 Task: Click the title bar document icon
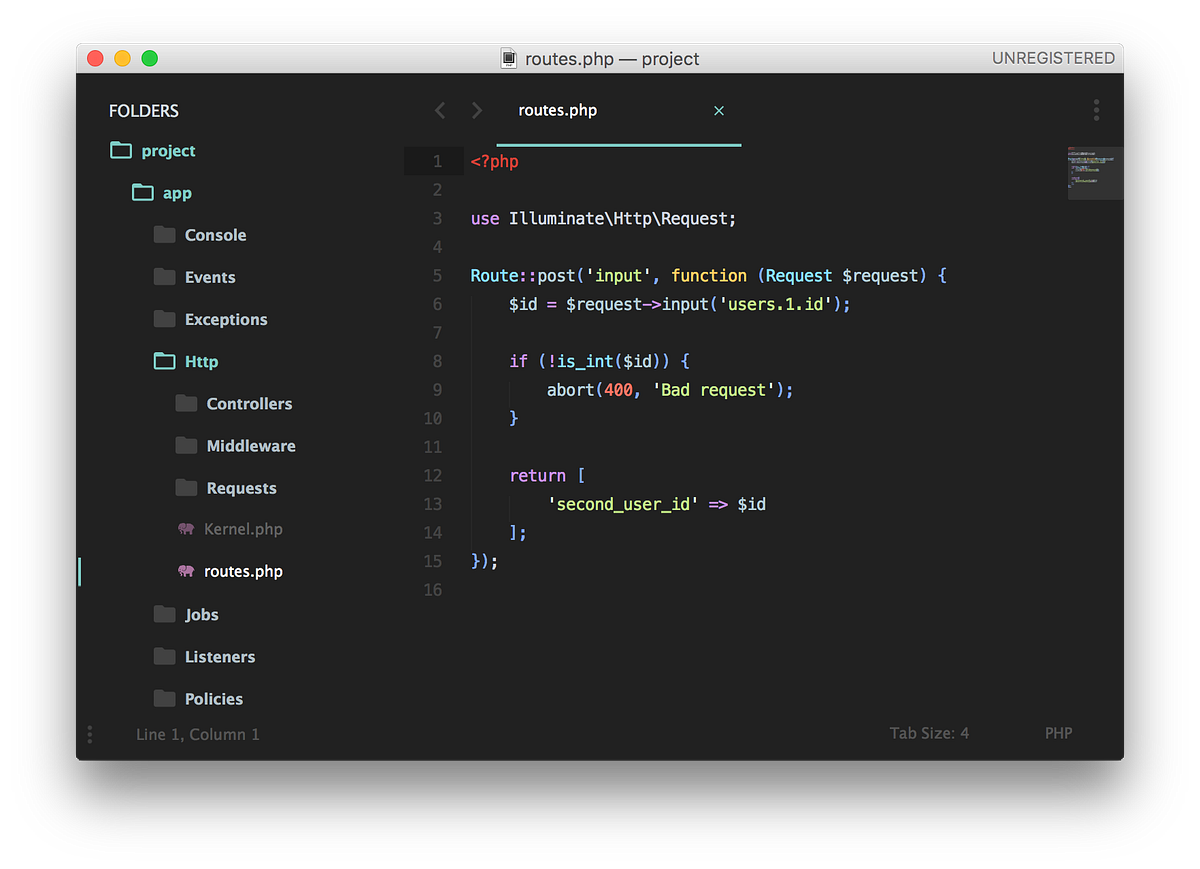pos(509,58)
